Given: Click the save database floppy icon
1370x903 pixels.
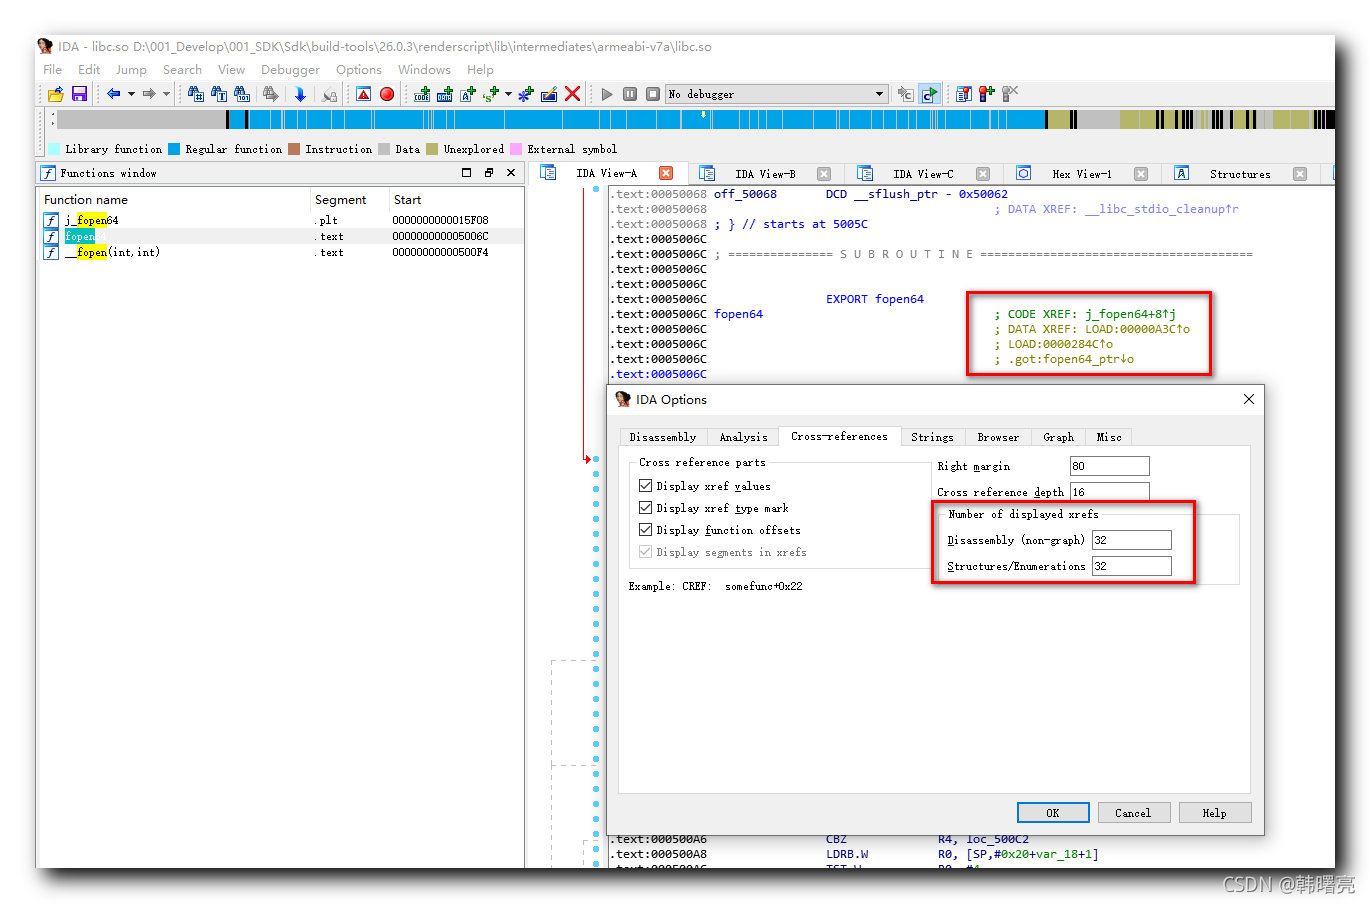Looking at the screenshot, I should (x=79, y=94).
